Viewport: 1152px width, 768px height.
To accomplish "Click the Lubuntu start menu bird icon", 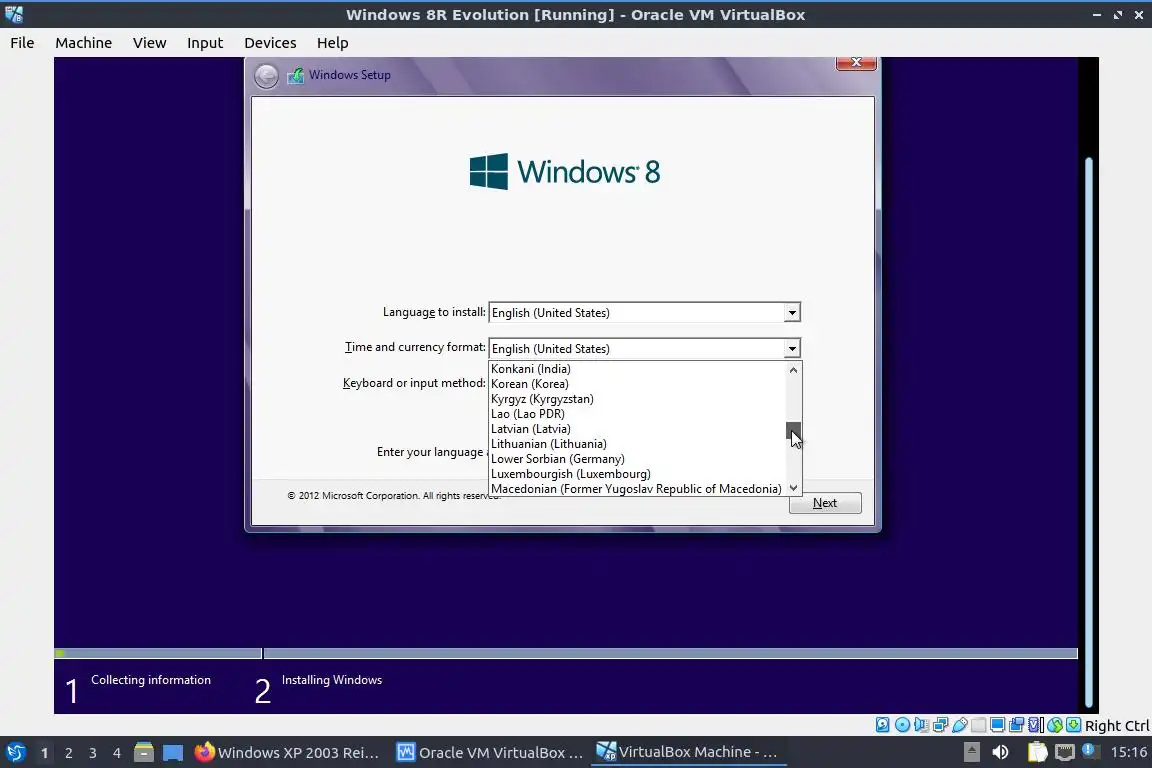I will pos(15,753).
